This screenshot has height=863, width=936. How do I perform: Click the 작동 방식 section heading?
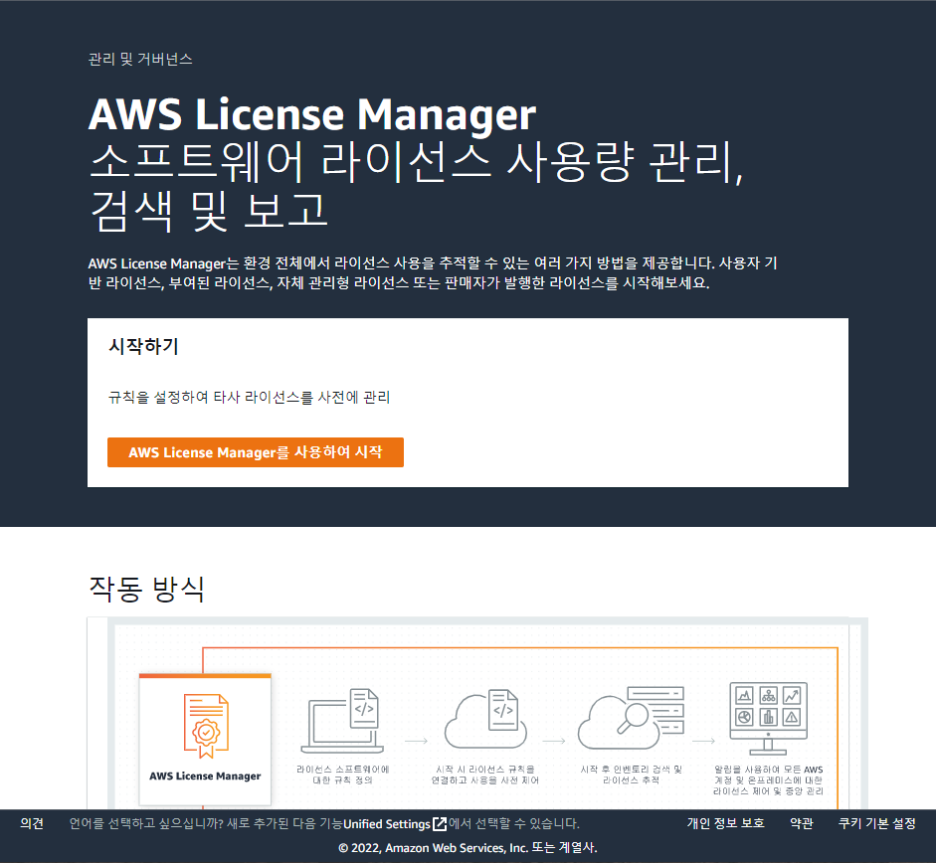(146, 589)
